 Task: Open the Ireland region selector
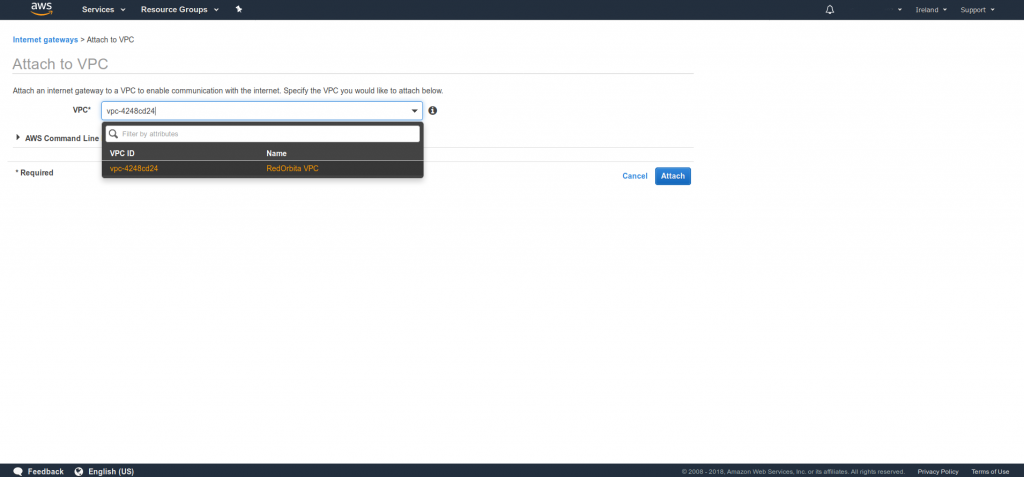[930, 10]
